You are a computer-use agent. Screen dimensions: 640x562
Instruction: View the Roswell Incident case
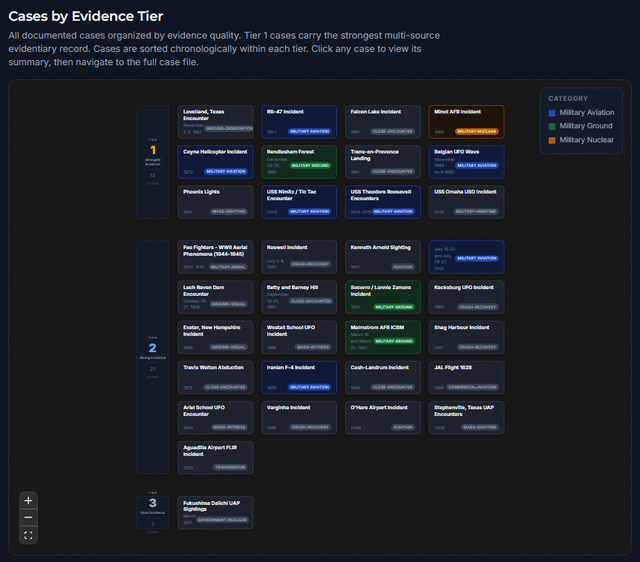coord(299,257)
